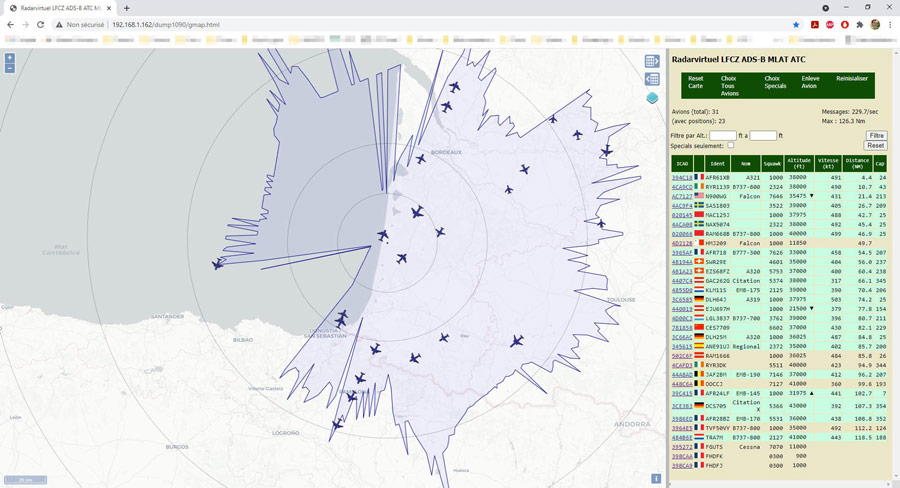
Task: Sort table by Squawk column header
Action: 772,164
